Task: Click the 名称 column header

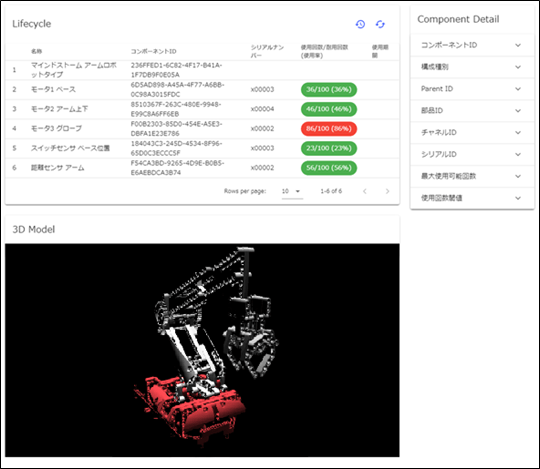Action: pyautogui.click(x=37, y=51)
